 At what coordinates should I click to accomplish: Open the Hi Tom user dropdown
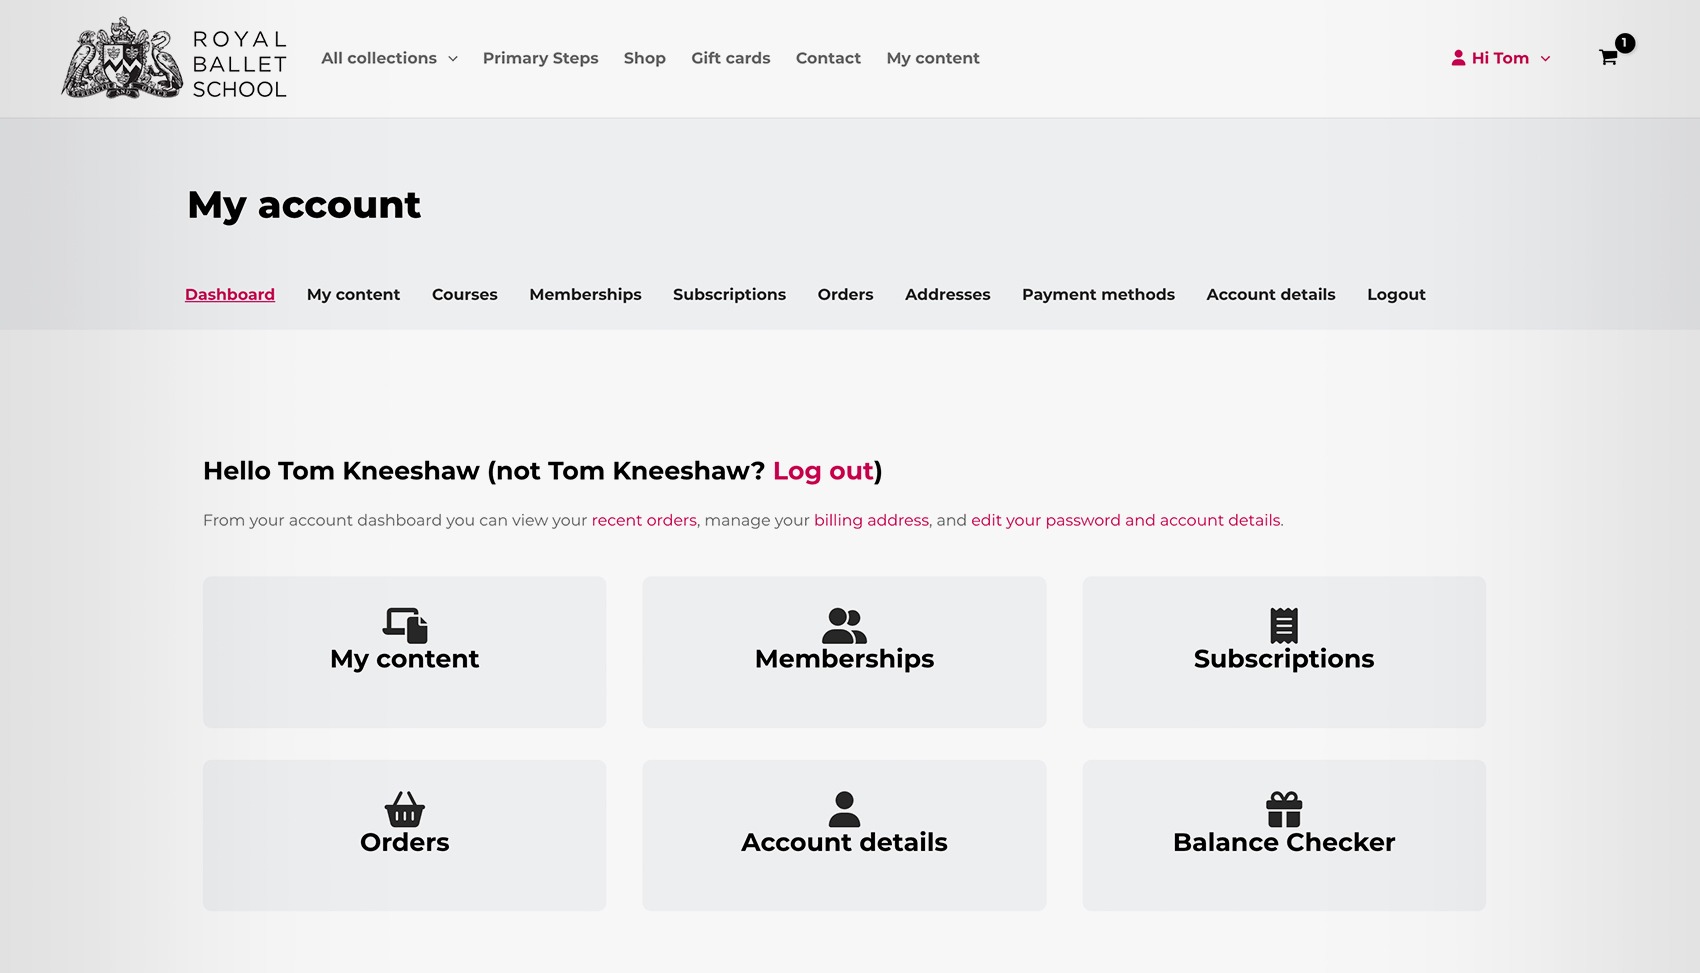[1500, 58]
